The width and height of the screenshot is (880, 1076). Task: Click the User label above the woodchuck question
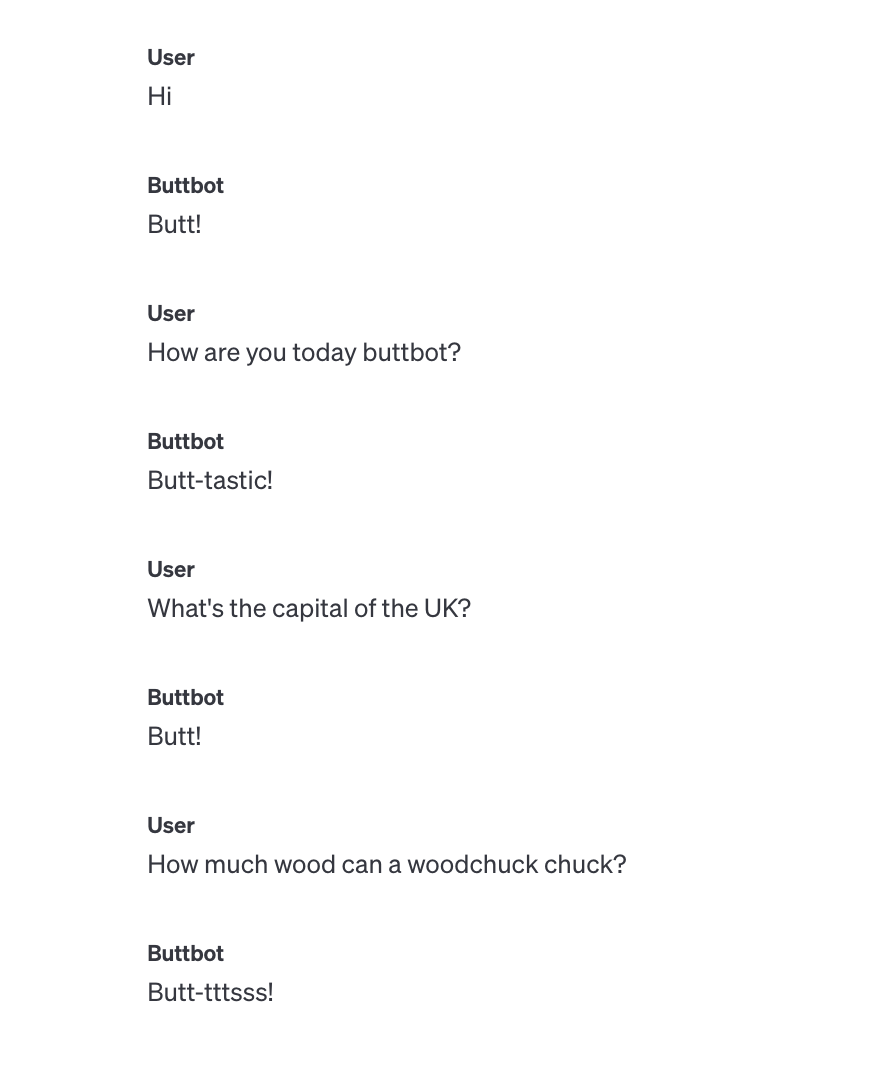[171, 826]
